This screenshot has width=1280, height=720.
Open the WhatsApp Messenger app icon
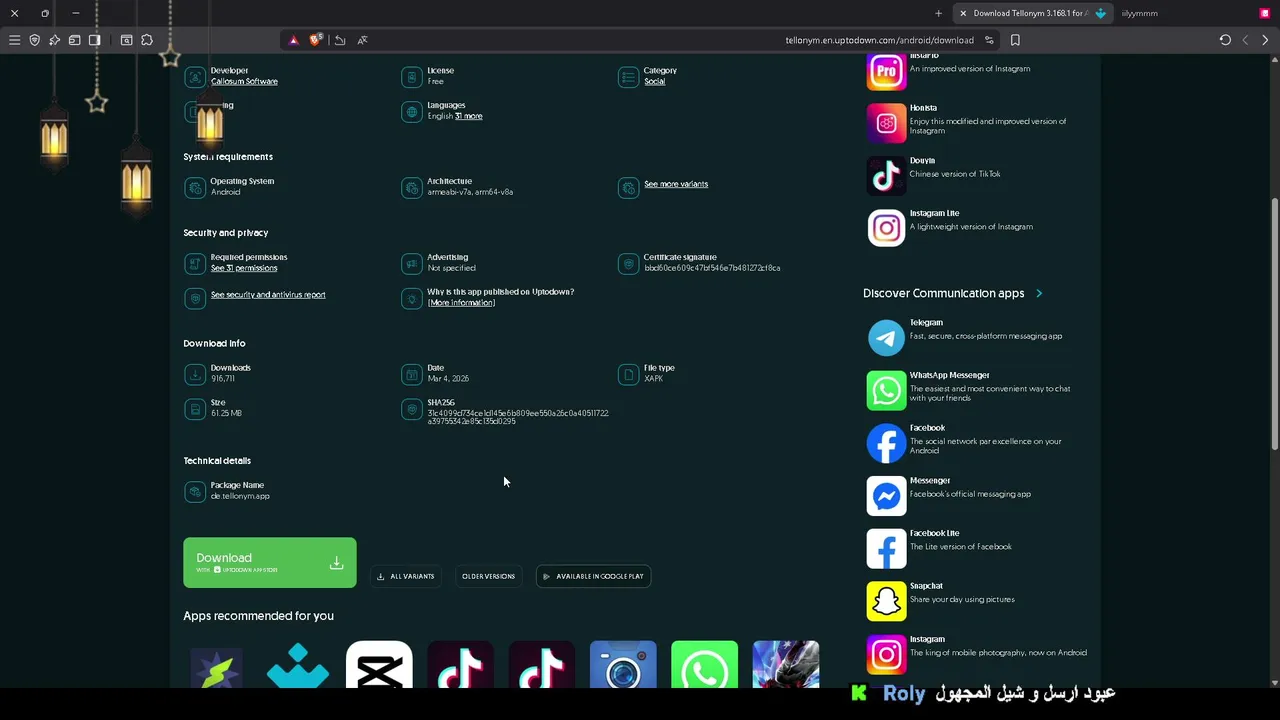pyautogui.click(x=886, y=391)
